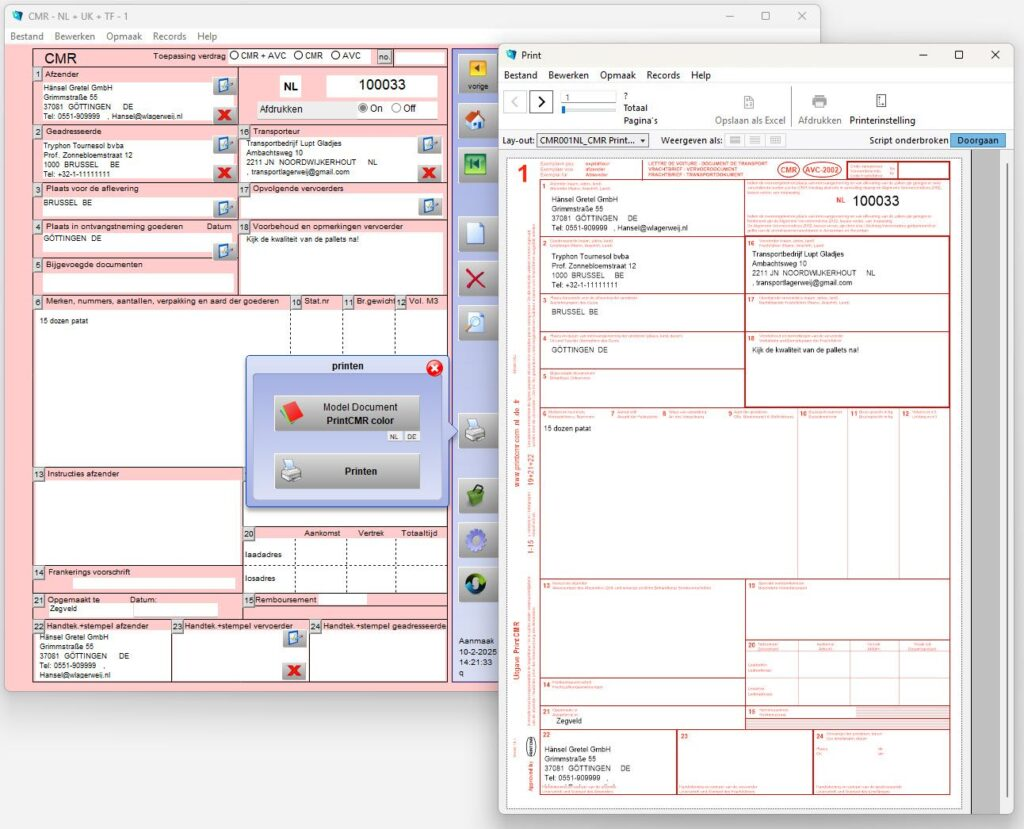1024x829 pixels.
Task: Clear the Afzender field with red X
Action: (x=224, y=115)
